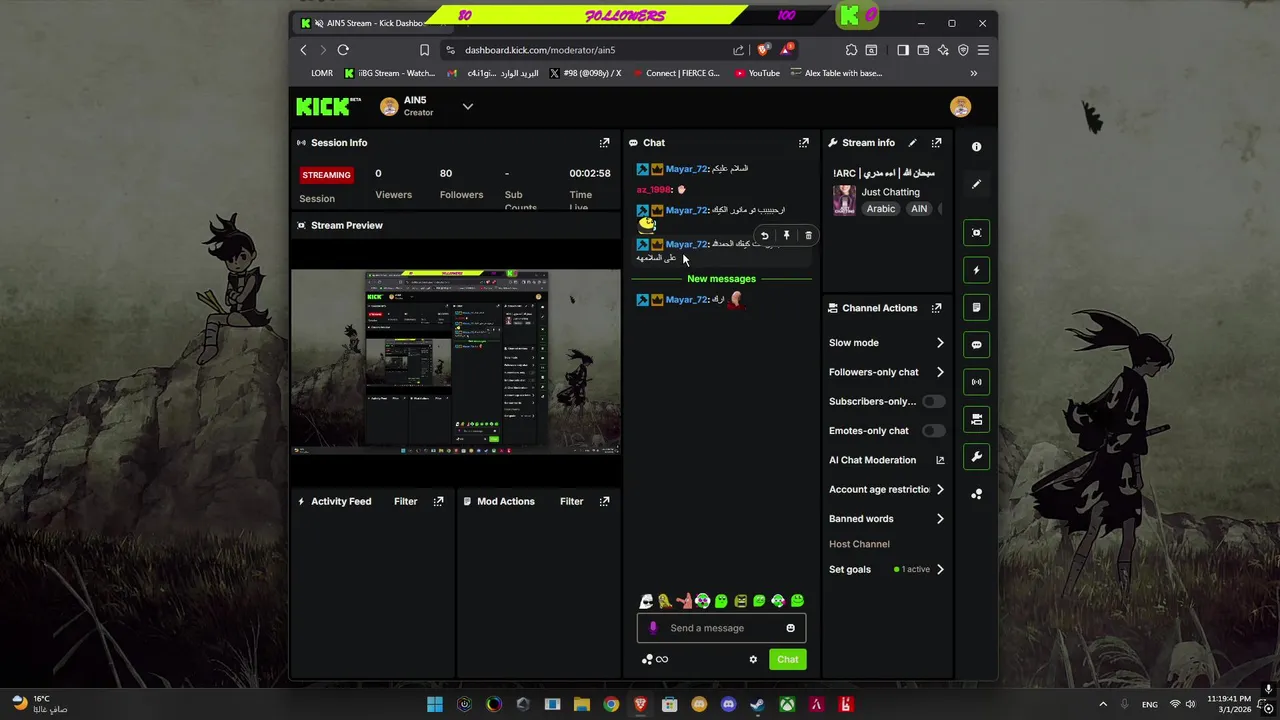
Task: Pop out the Session Info panel
Action: pyautogui.click(x=604, y=143)
